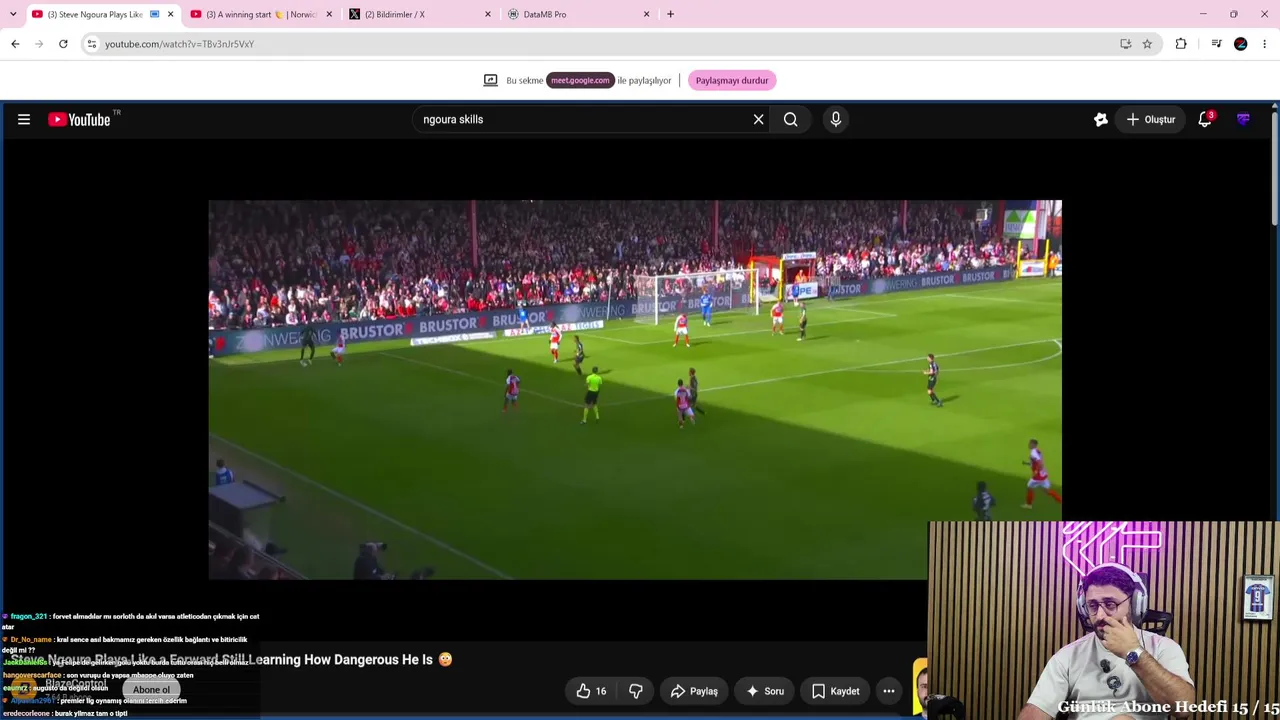Reload the current page
The height and width of the screenshot is (720, 1280).
[x=63, y=44]
